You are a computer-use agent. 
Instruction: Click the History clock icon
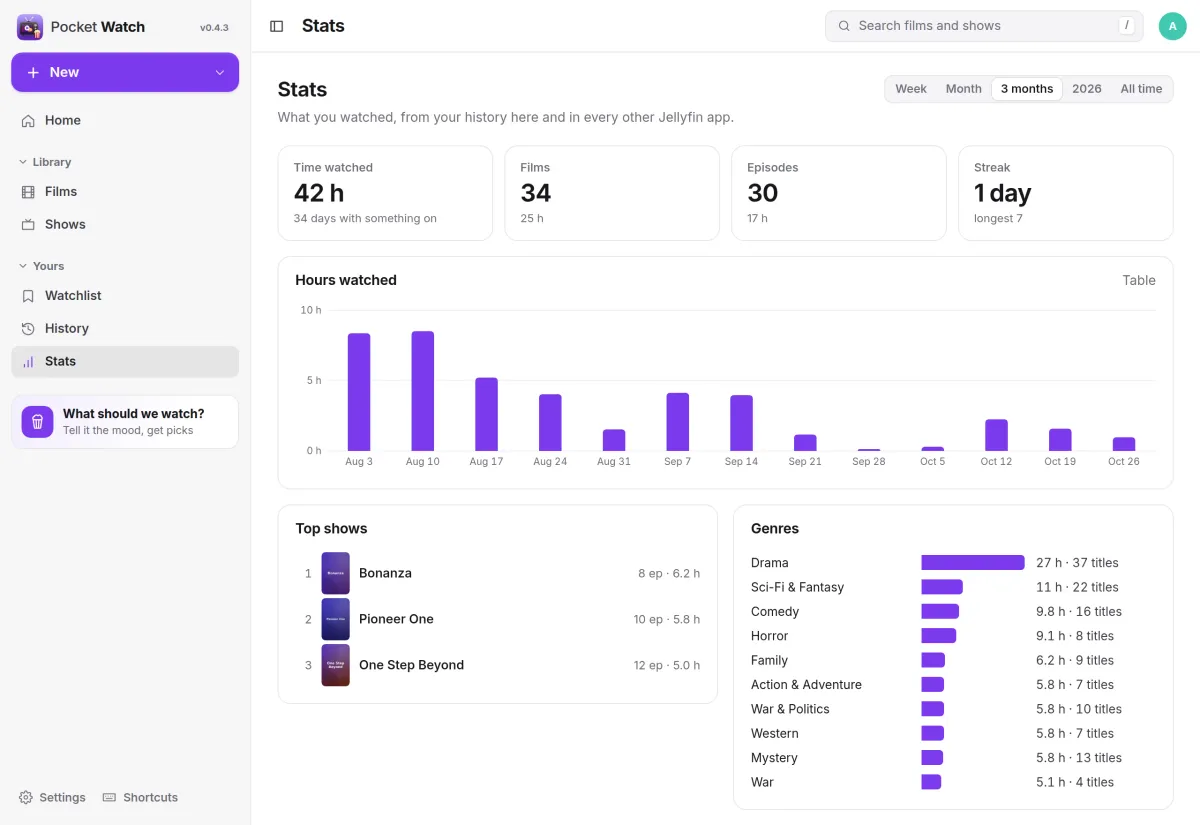28,328
